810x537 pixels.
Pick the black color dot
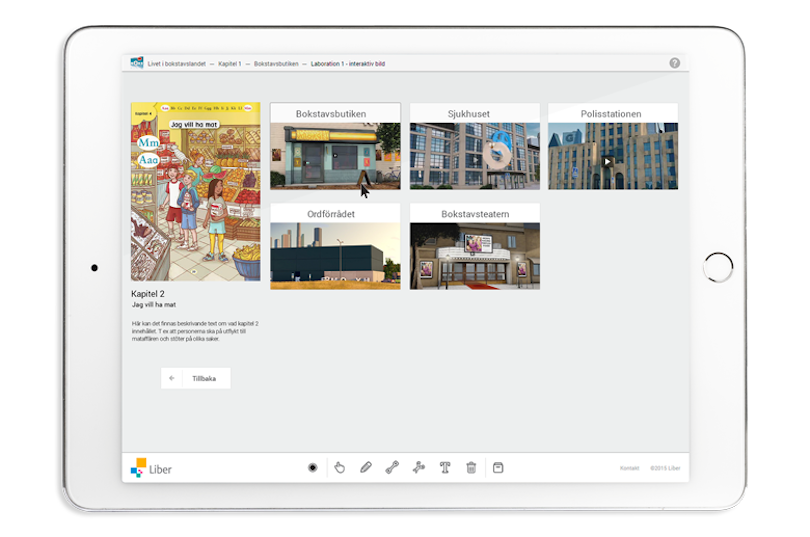point(313,467)
